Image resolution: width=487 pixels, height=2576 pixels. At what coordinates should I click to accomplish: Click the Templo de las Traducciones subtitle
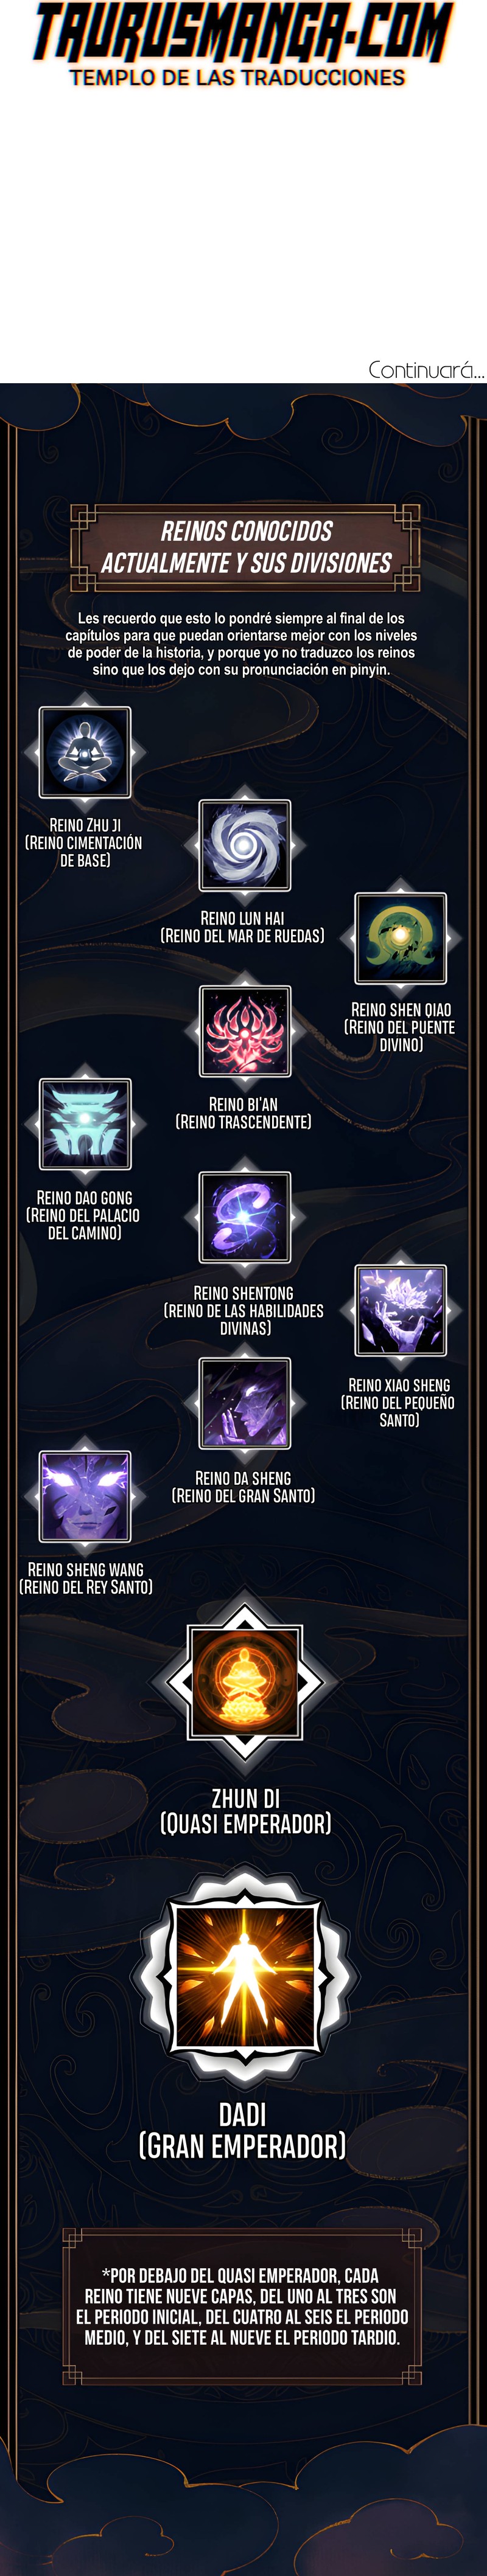(238, 77)
